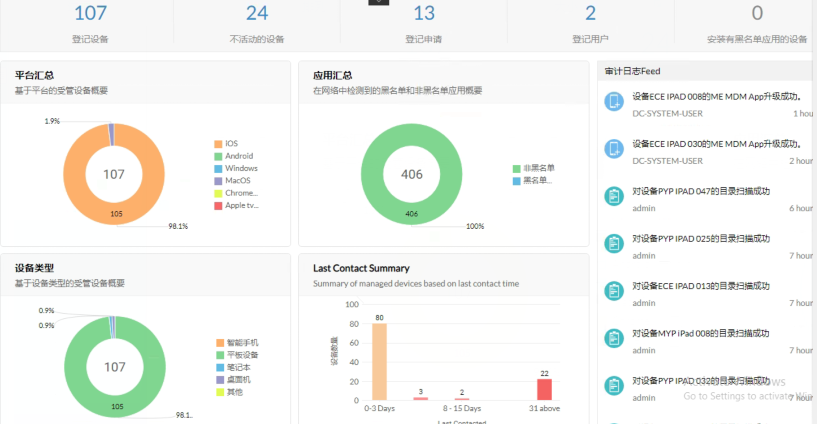This screenshot has width=817, height=424.
Task: Toggle iOS legend in platform summary chart
Action: tap(226, 143)
